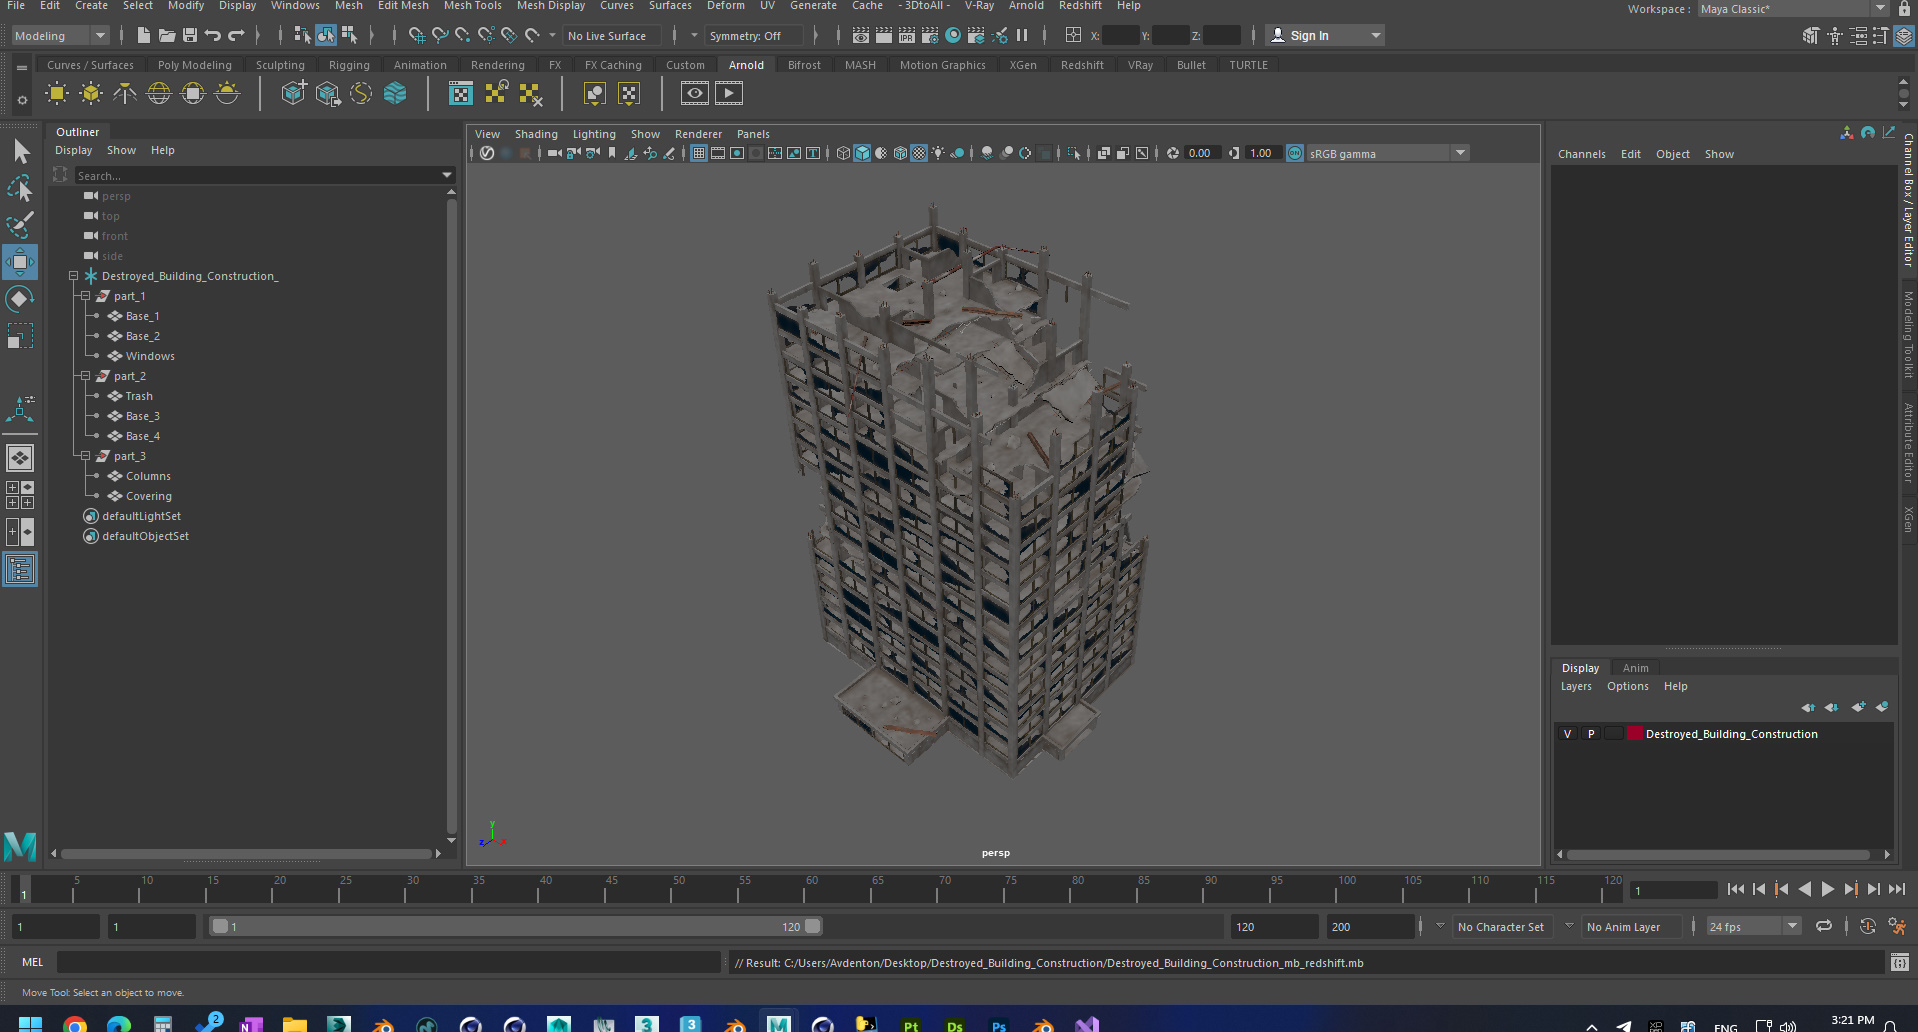Switch to four view layout
The image size is (1918, 1032).
tap(20, 495)
